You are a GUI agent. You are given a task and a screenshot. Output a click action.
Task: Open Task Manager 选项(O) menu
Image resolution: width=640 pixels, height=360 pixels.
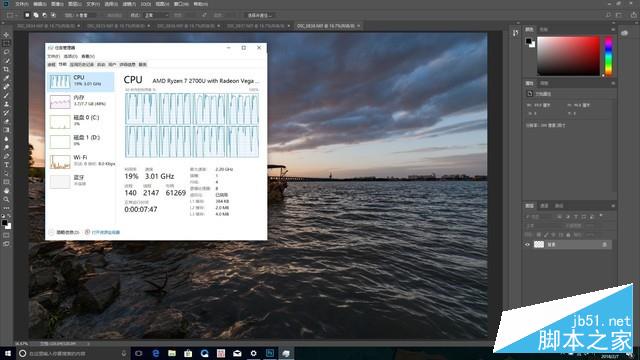[x=70, y=56]
